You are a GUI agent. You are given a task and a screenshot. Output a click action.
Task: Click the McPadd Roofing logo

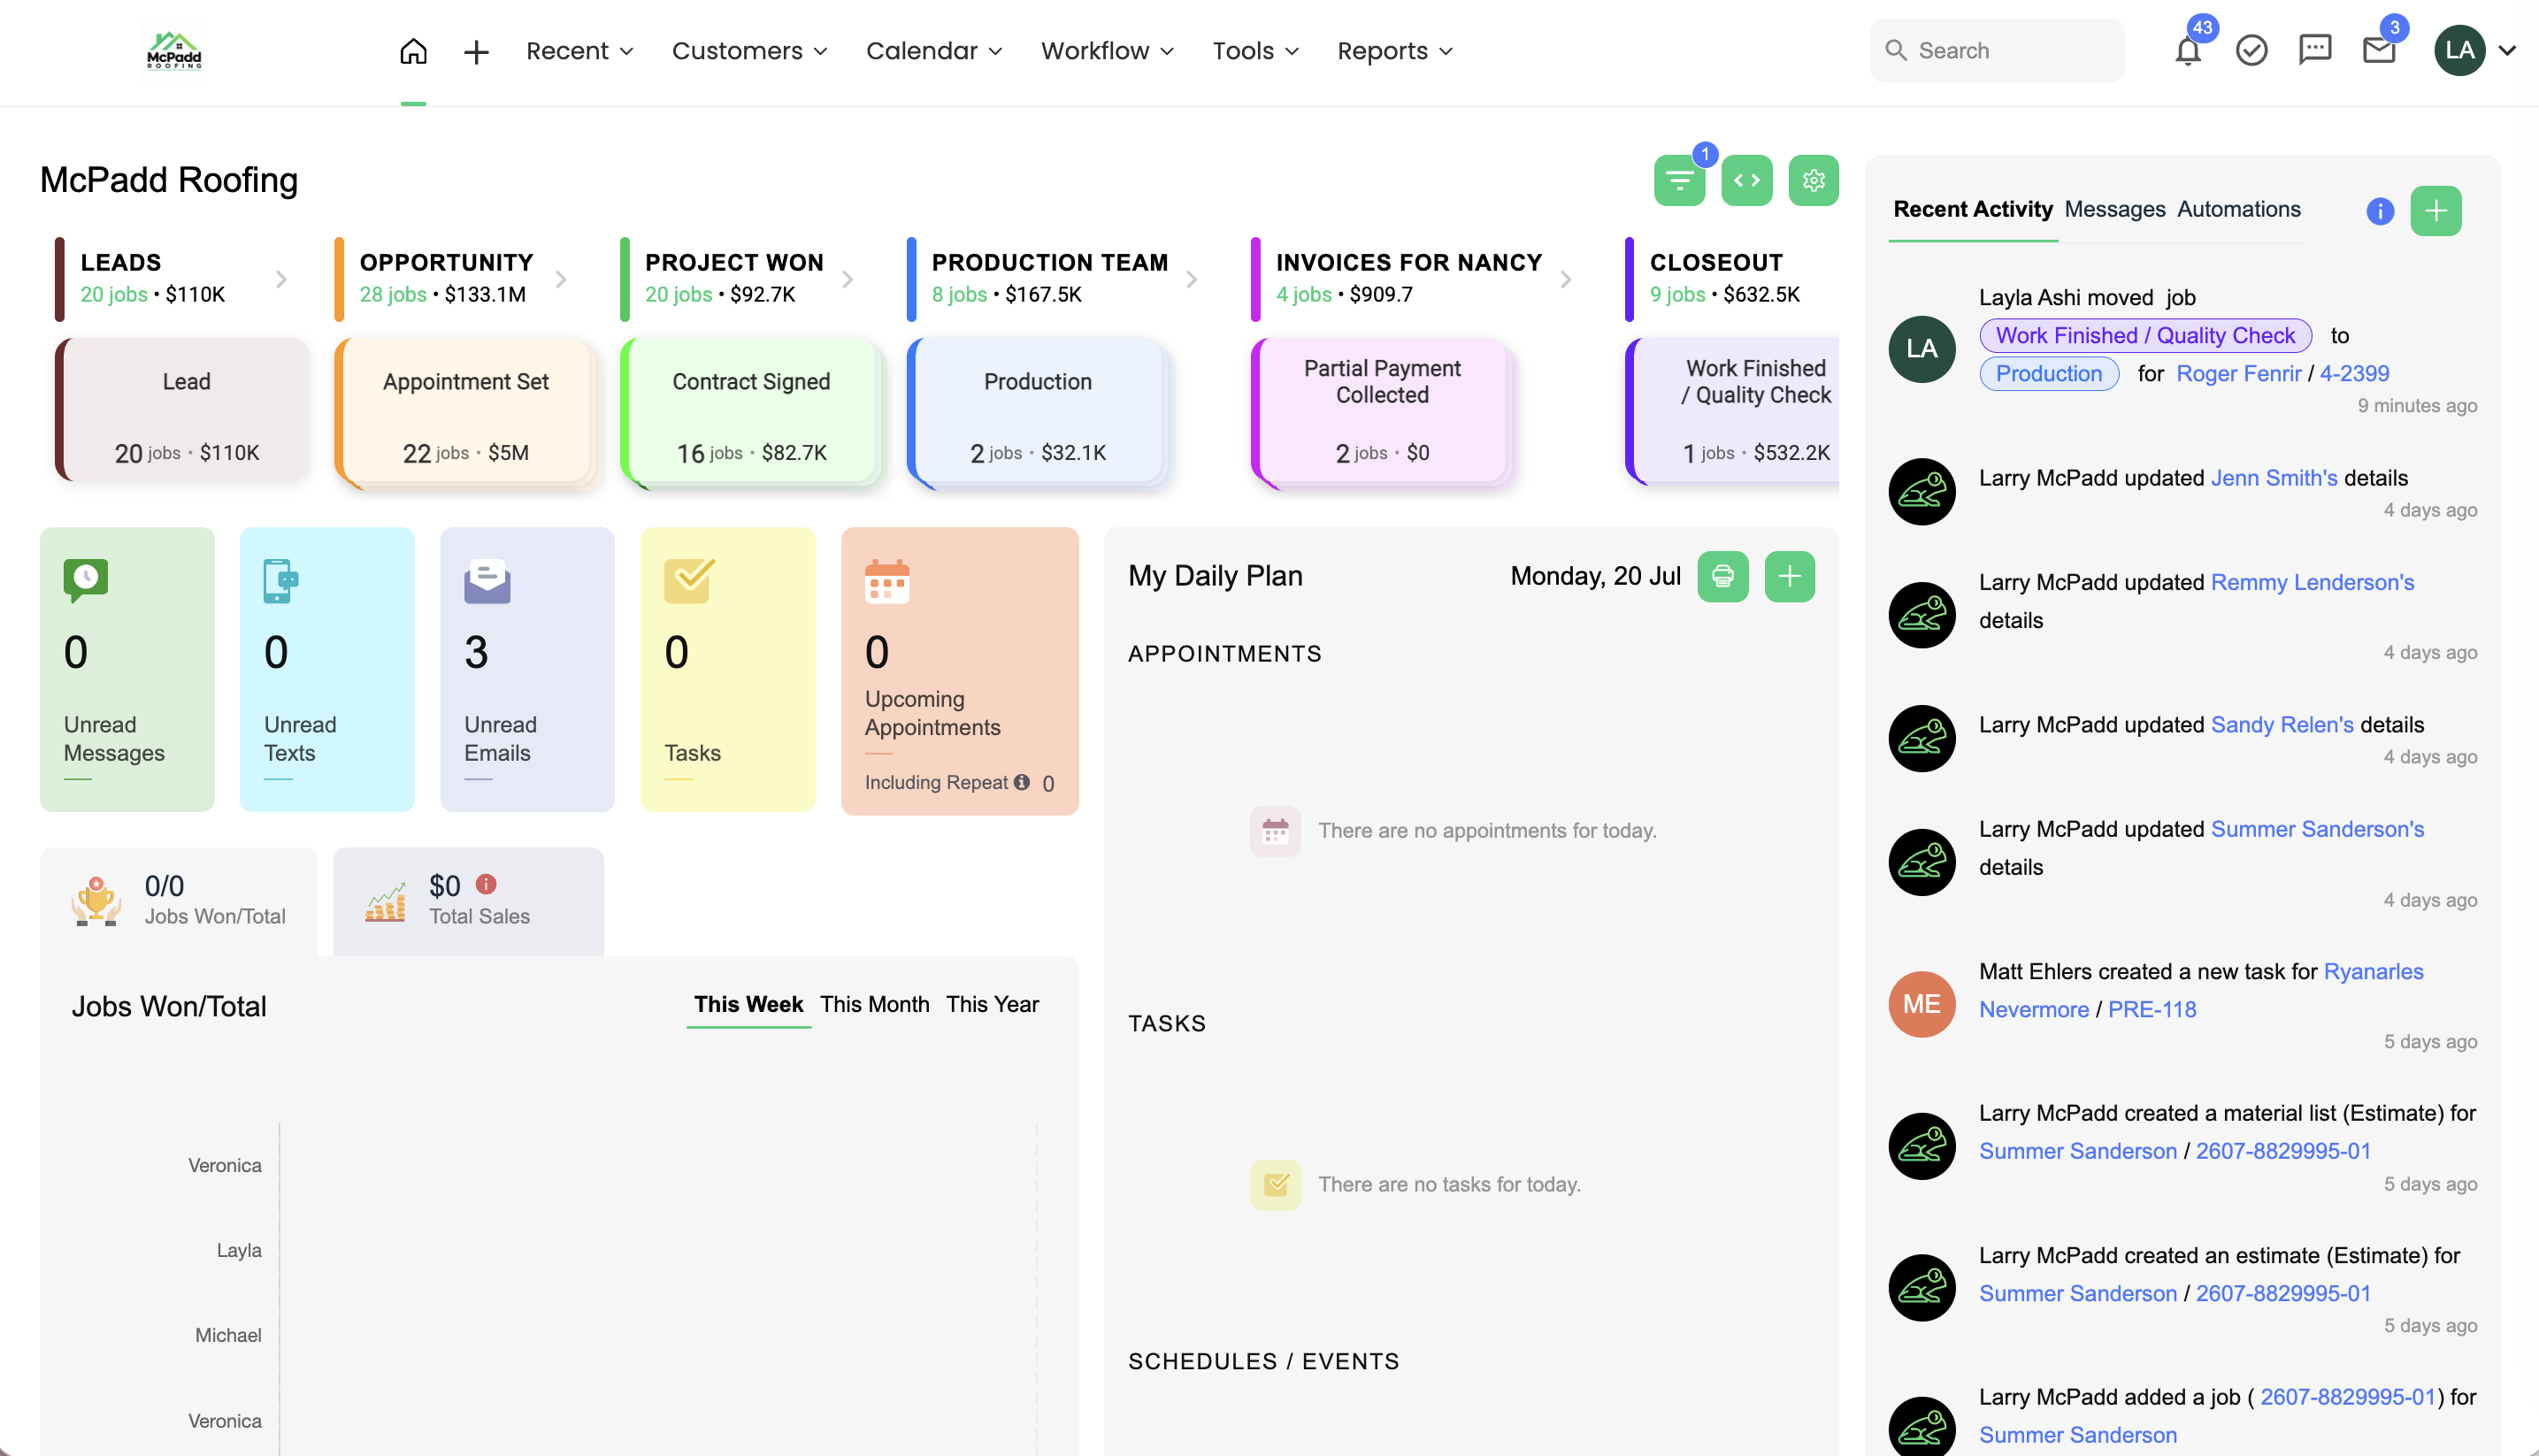(174, 51)
